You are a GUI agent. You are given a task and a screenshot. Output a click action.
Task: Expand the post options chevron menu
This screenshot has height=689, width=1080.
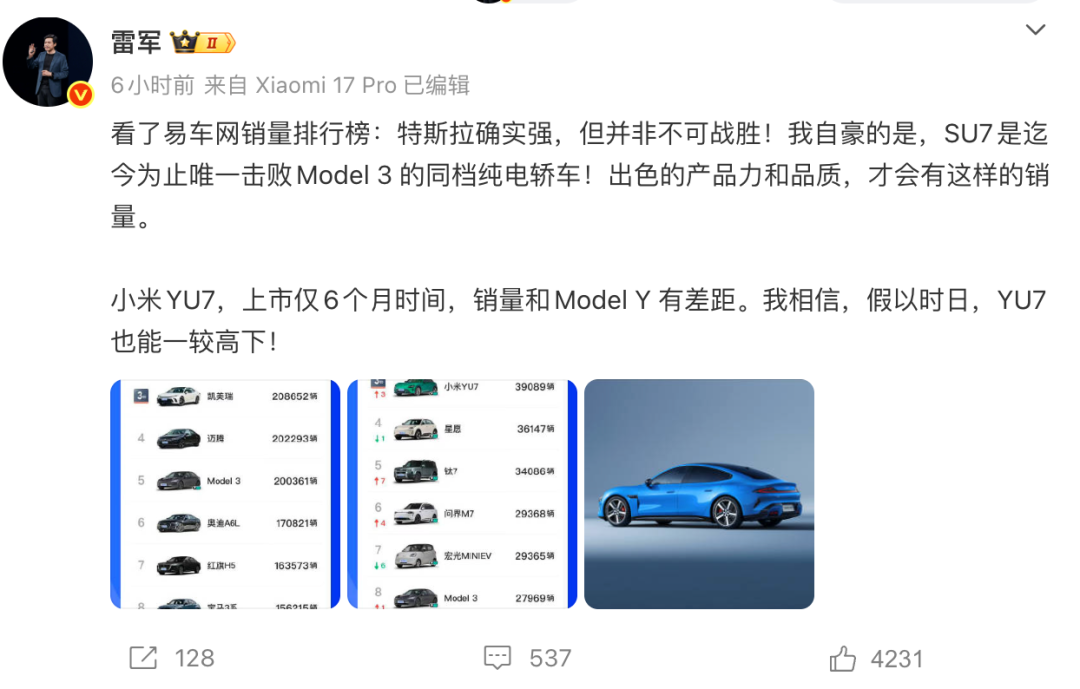[1035, 30]
